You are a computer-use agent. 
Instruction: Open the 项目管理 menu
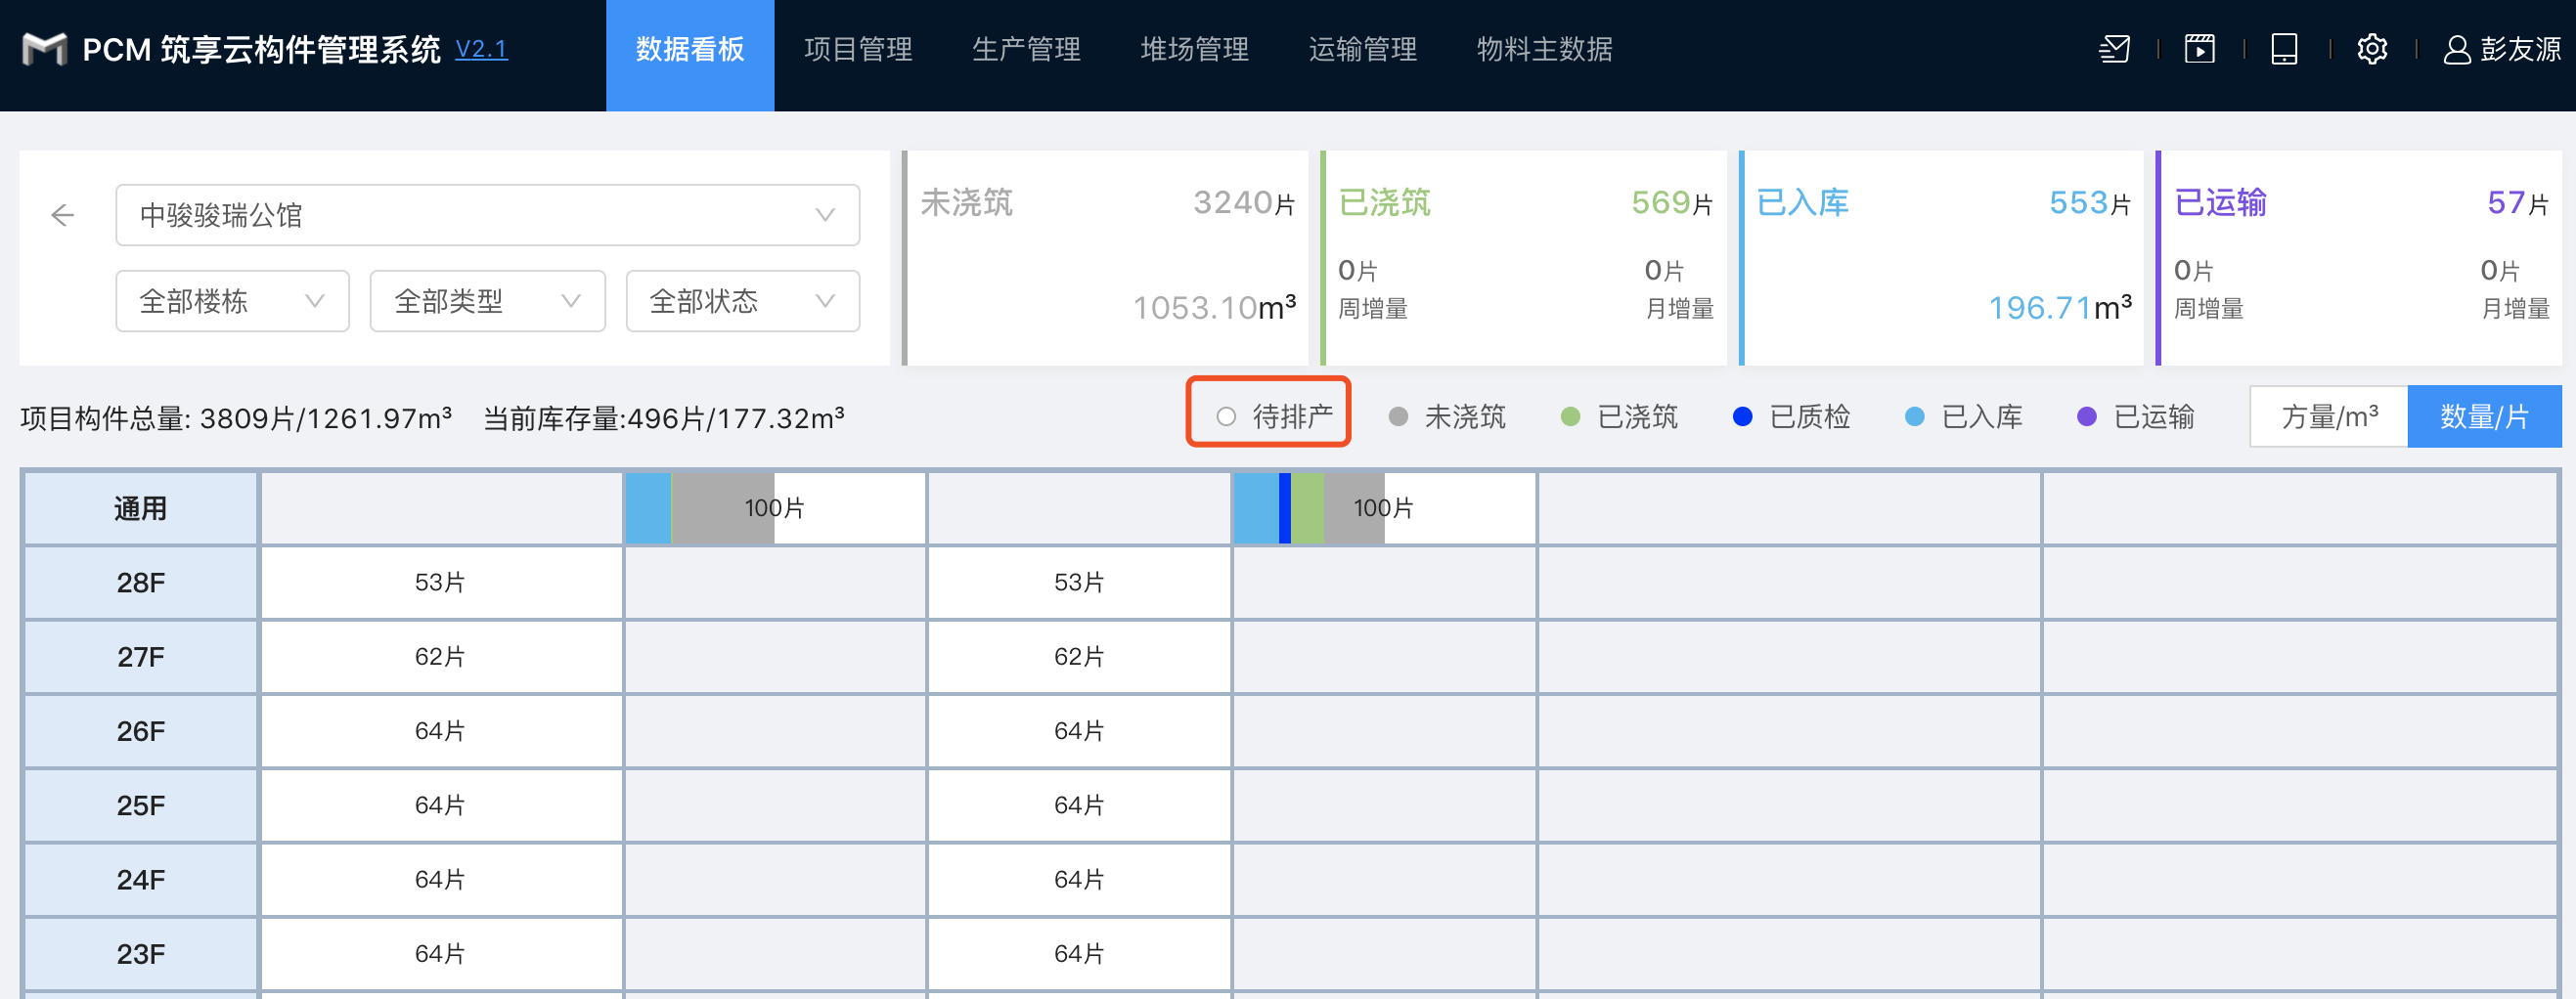(x=858, y=49)
